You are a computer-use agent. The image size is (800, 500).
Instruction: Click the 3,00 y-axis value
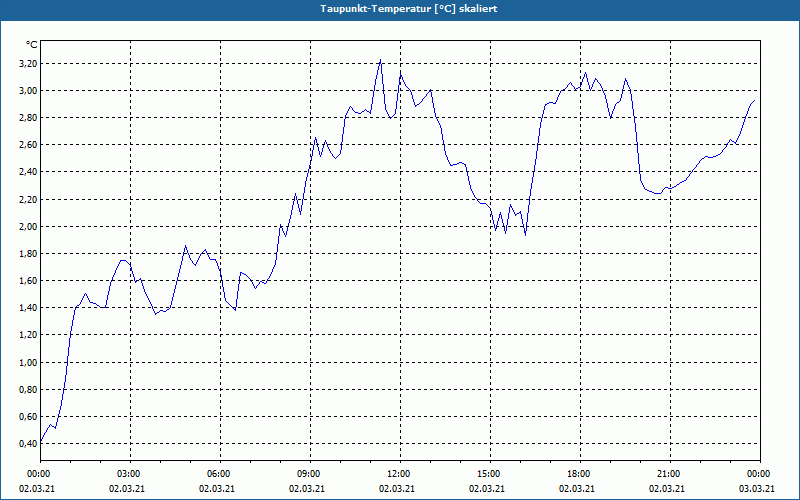point(28,91)
